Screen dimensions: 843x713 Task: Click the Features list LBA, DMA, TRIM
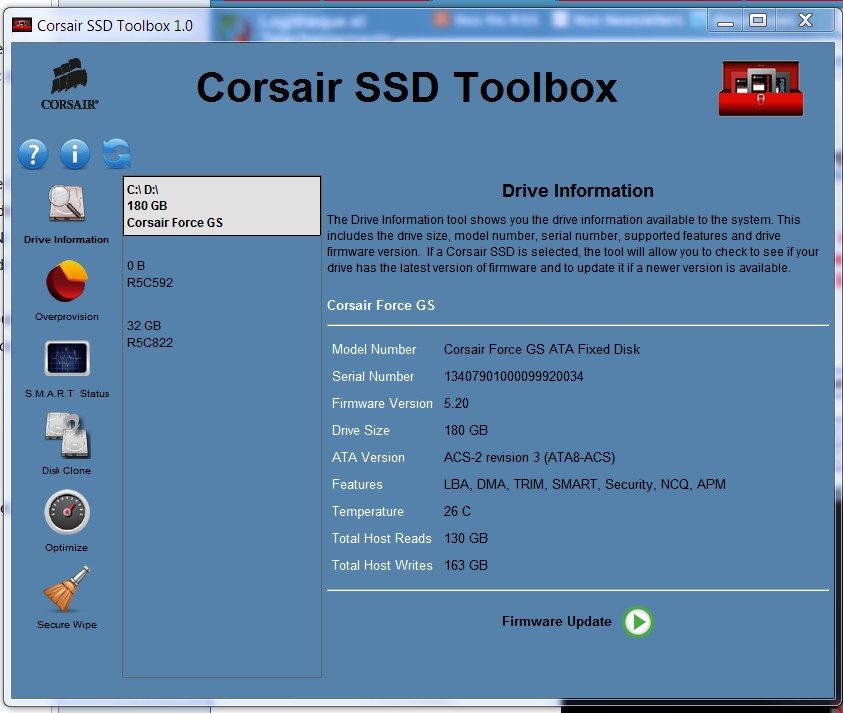[585, 484]
